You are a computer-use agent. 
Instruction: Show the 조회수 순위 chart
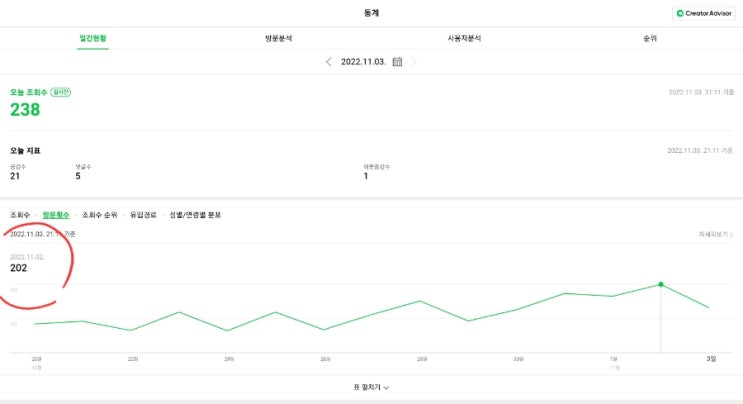coord(100,215)
